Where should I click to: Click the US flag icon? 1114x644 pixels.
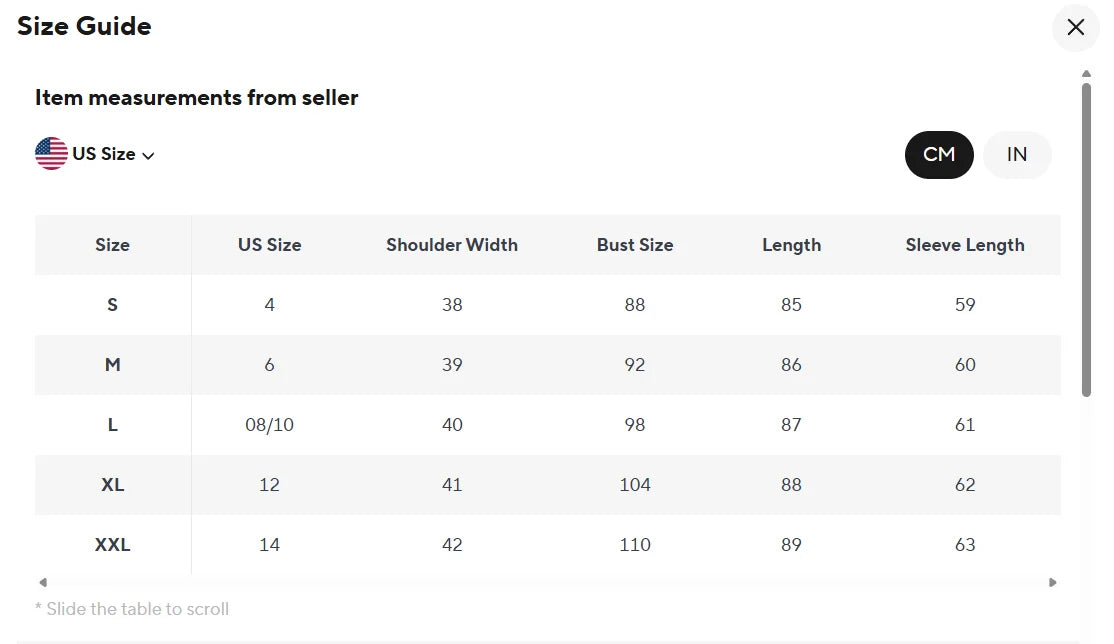tap(50, 153)
